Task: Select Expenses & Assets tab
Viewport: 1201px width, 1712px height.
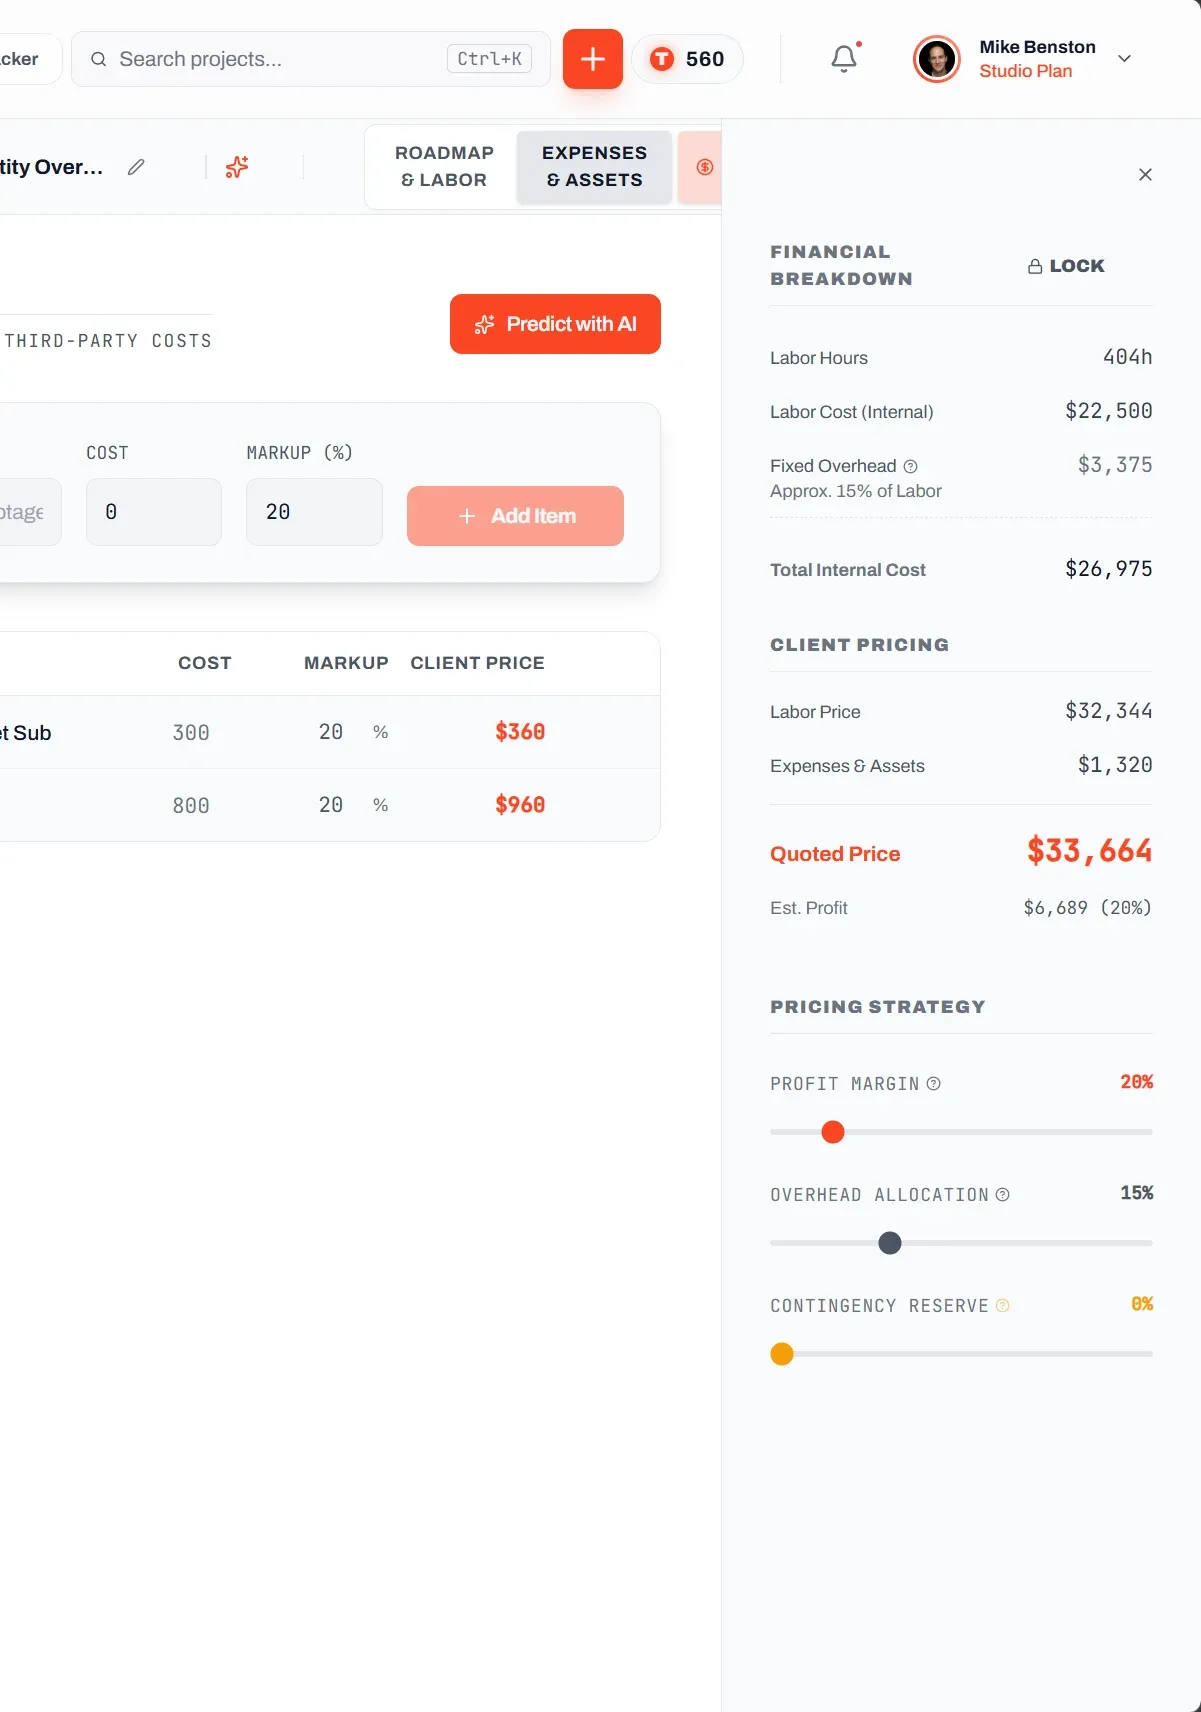Action: (594, 166)
